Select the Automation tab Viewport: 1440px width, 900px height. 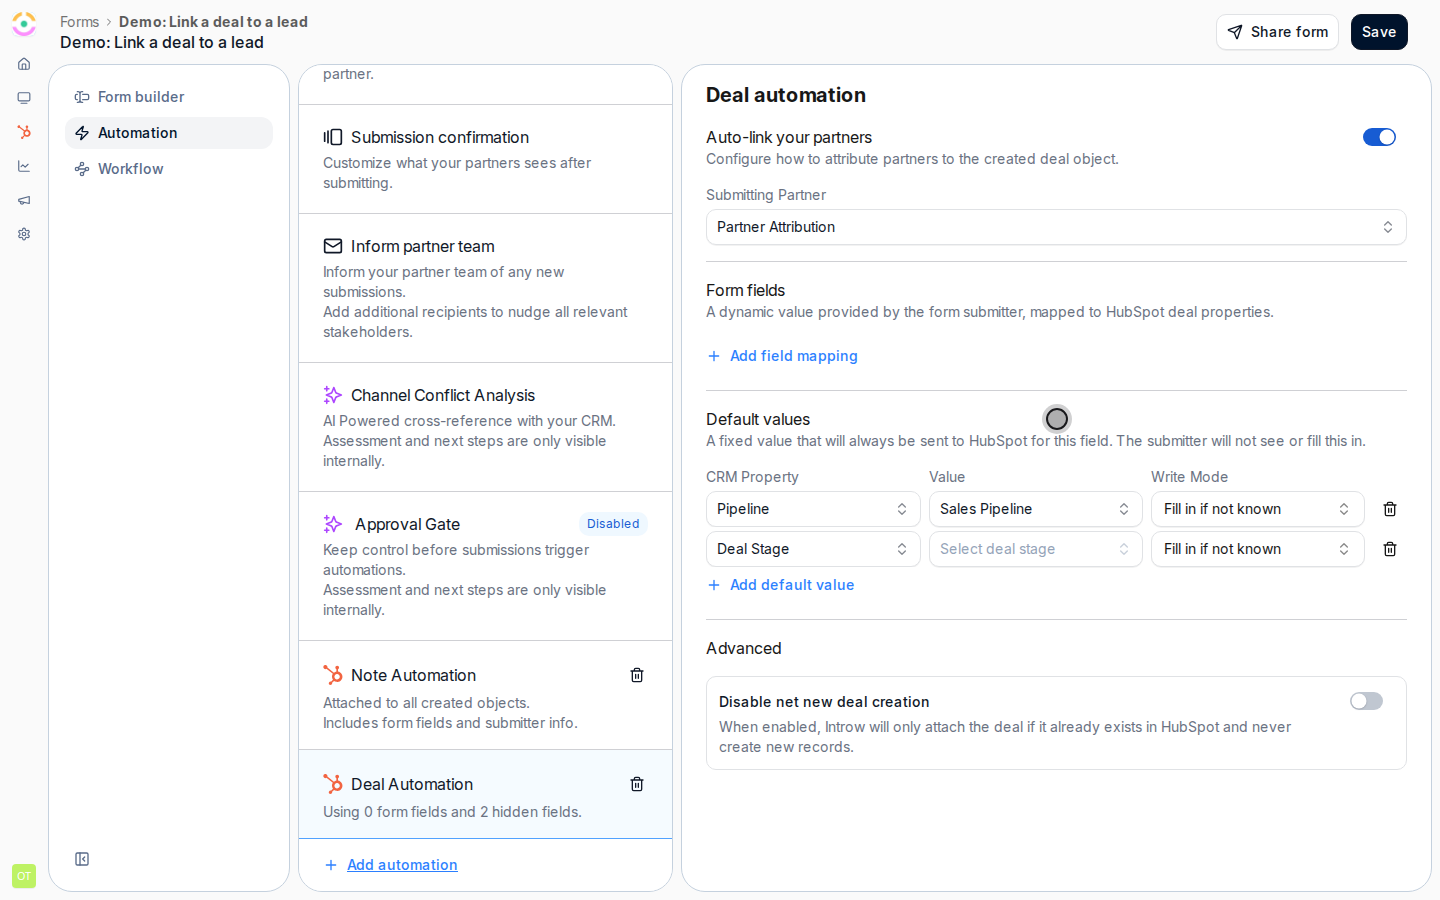pos(169,133)
